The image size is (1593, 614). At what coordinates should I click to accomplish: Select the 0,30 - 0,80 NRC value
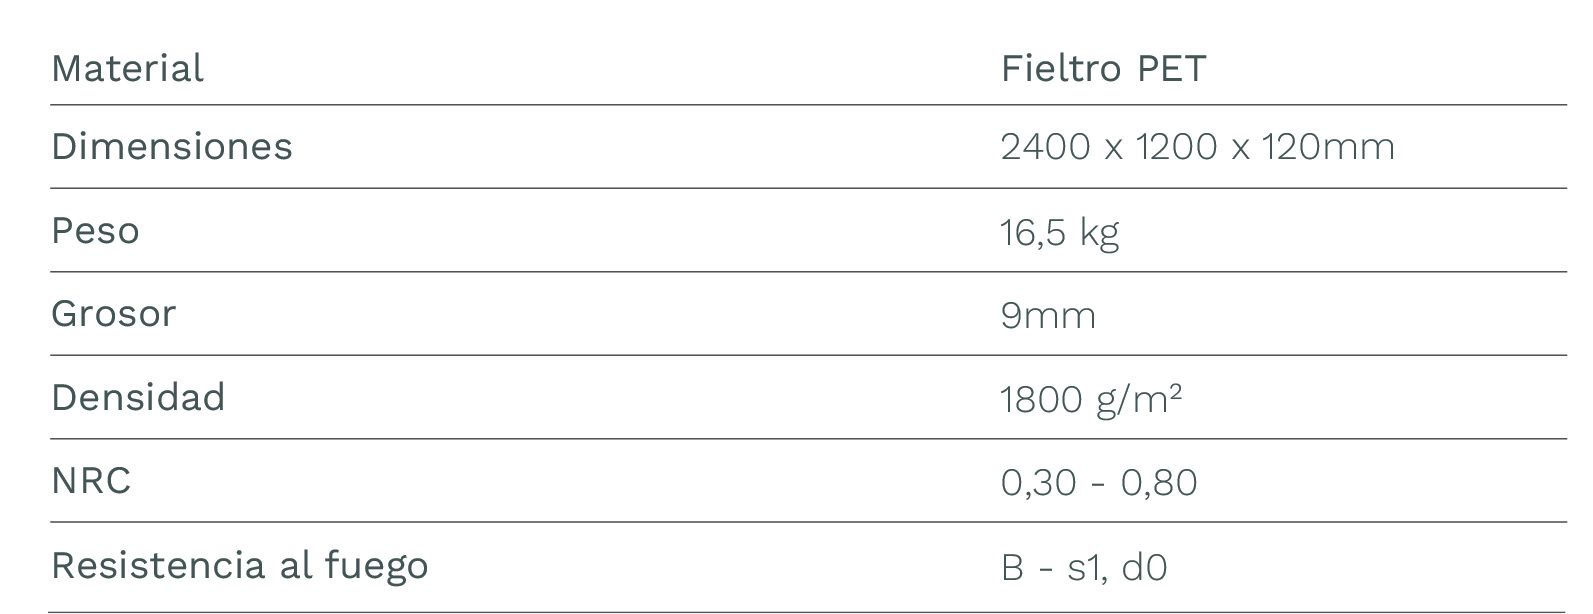pos(1098,483)
